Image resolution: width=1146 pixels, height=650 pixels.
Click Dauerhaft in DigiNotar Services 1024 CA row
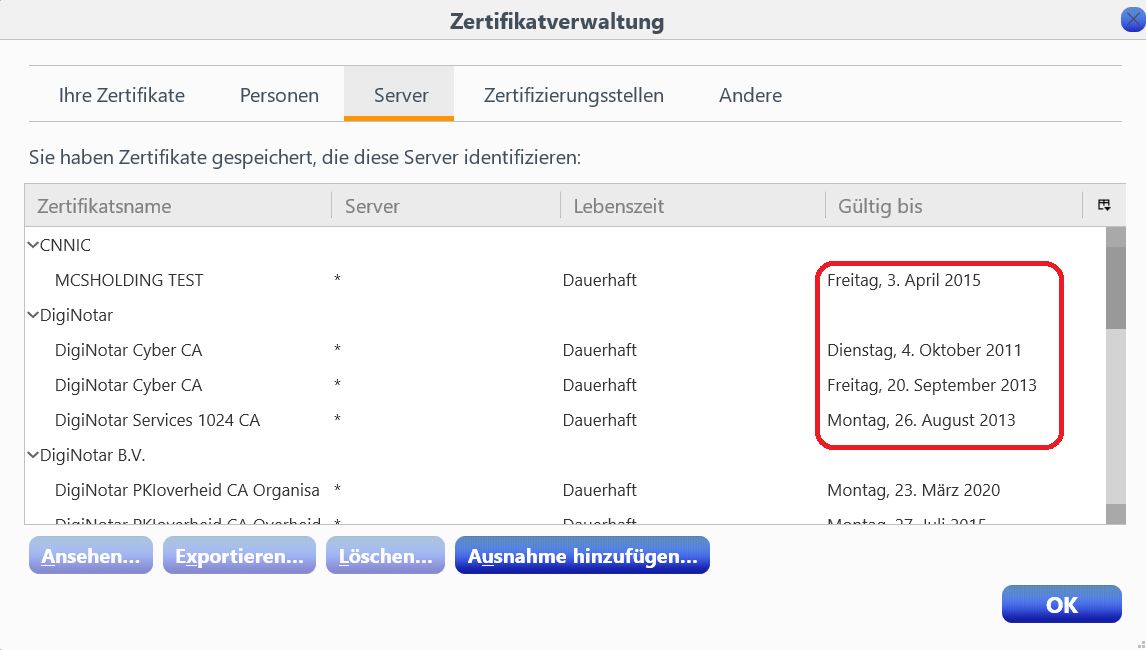tap(599, 420)
